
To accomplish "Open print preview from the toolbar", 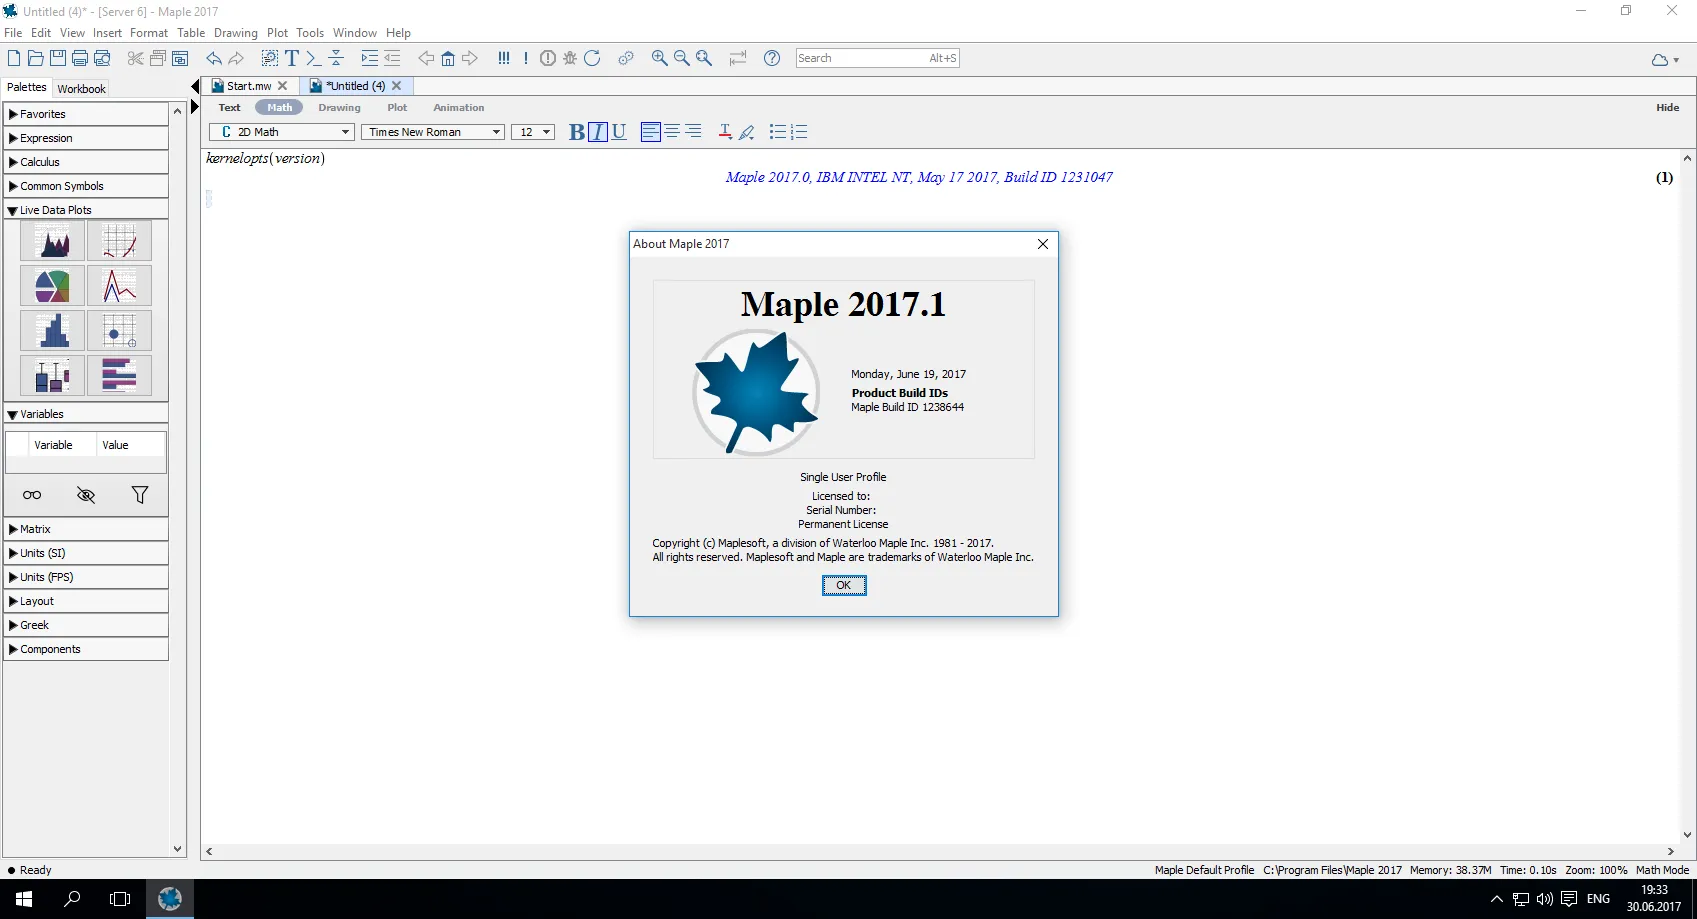I will [102, 58].
